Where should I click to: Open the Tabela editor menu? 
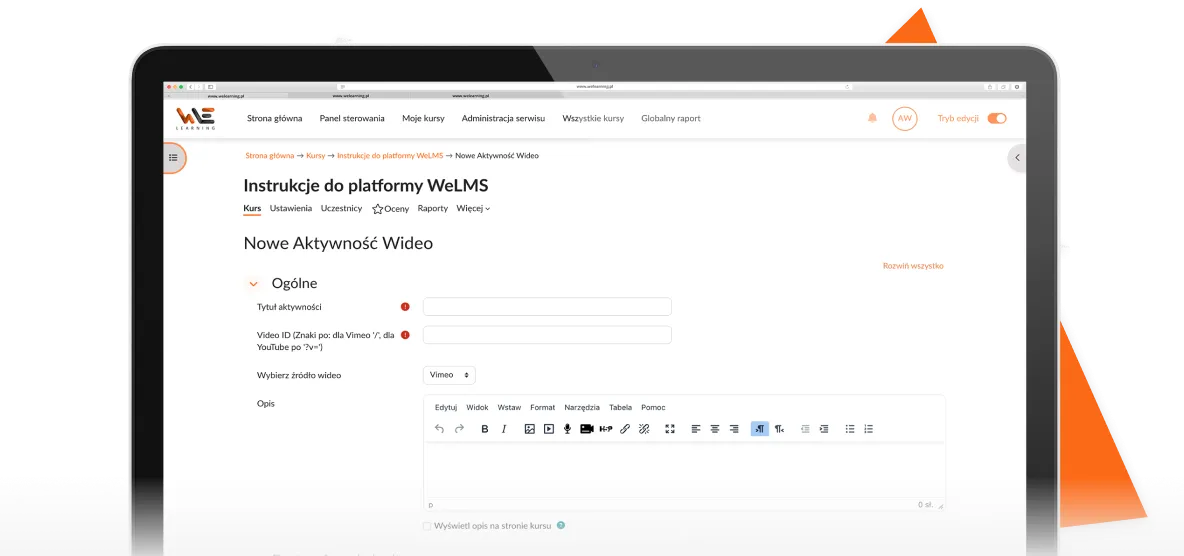tap(621, 407)
